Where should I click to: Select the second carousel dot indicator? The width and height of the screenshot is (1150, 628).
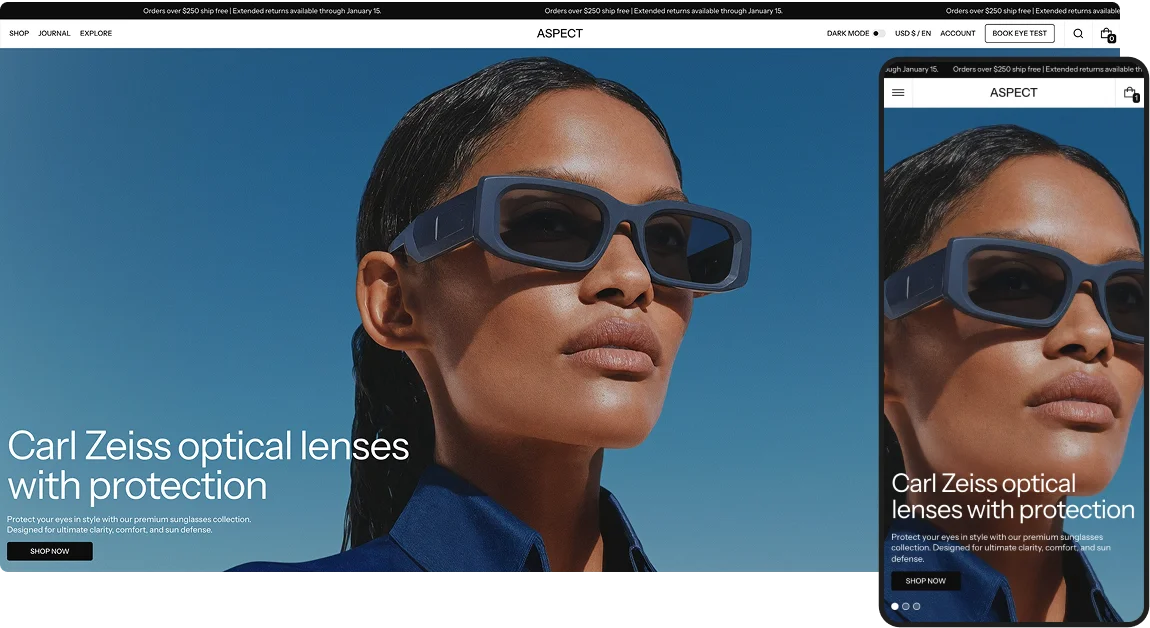[907, 606]
